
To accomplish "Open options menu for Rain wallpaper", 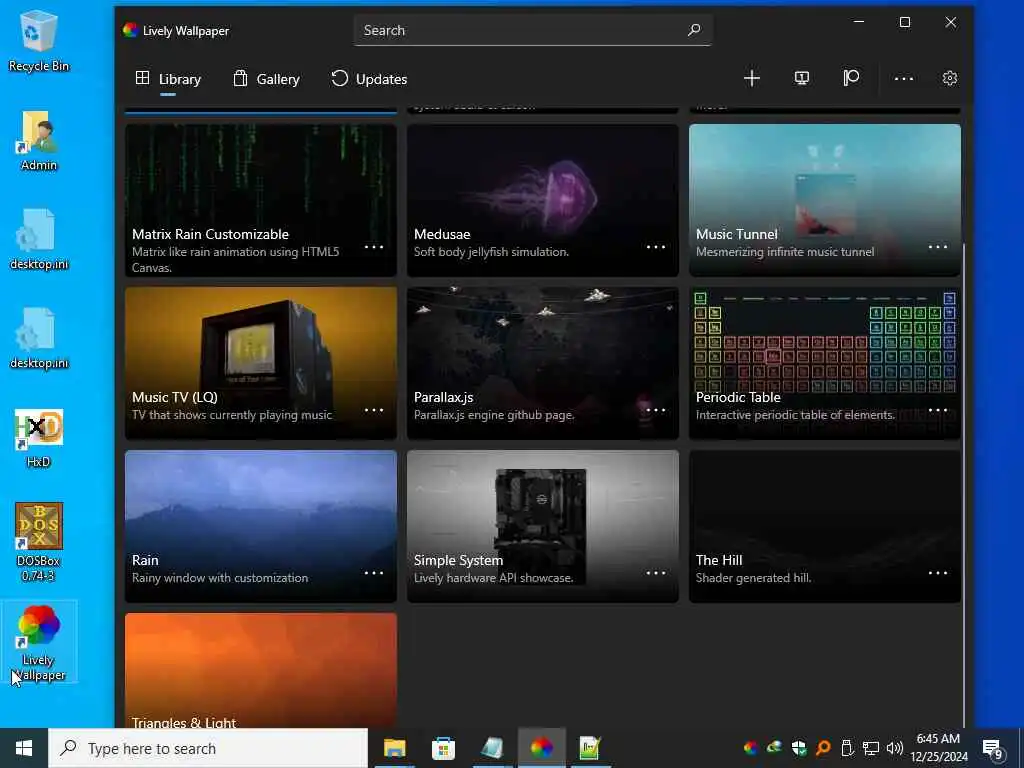I will [x=374, y=573].
